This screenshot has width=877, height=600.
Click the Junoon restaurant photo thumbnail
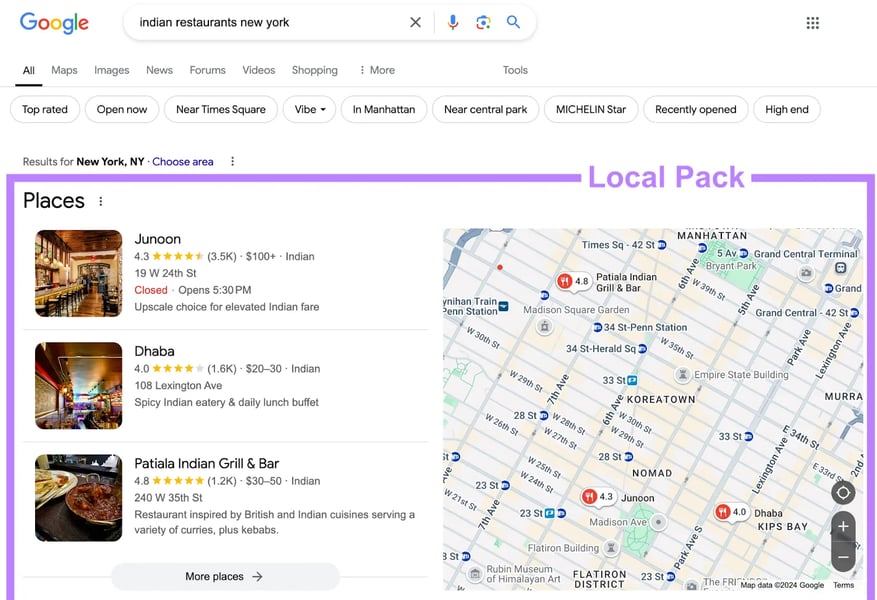pos(78,273)
